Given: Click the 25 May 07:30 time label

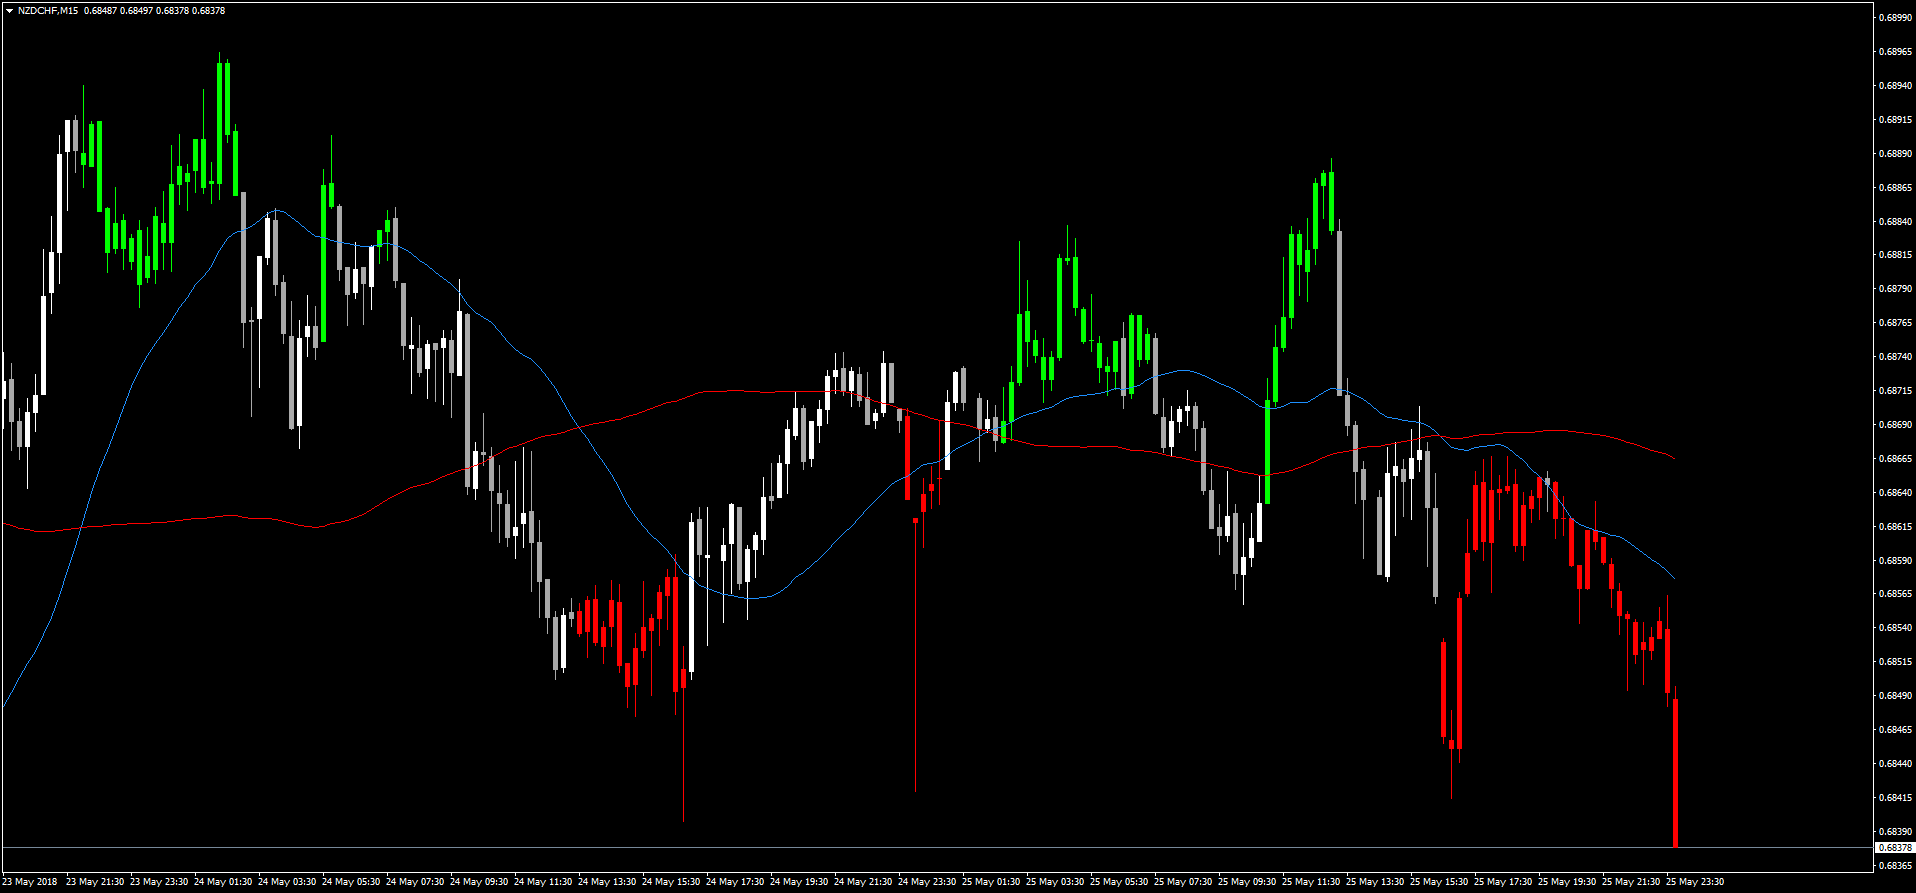Looking at the screenshot, I should click(1183, 882).
